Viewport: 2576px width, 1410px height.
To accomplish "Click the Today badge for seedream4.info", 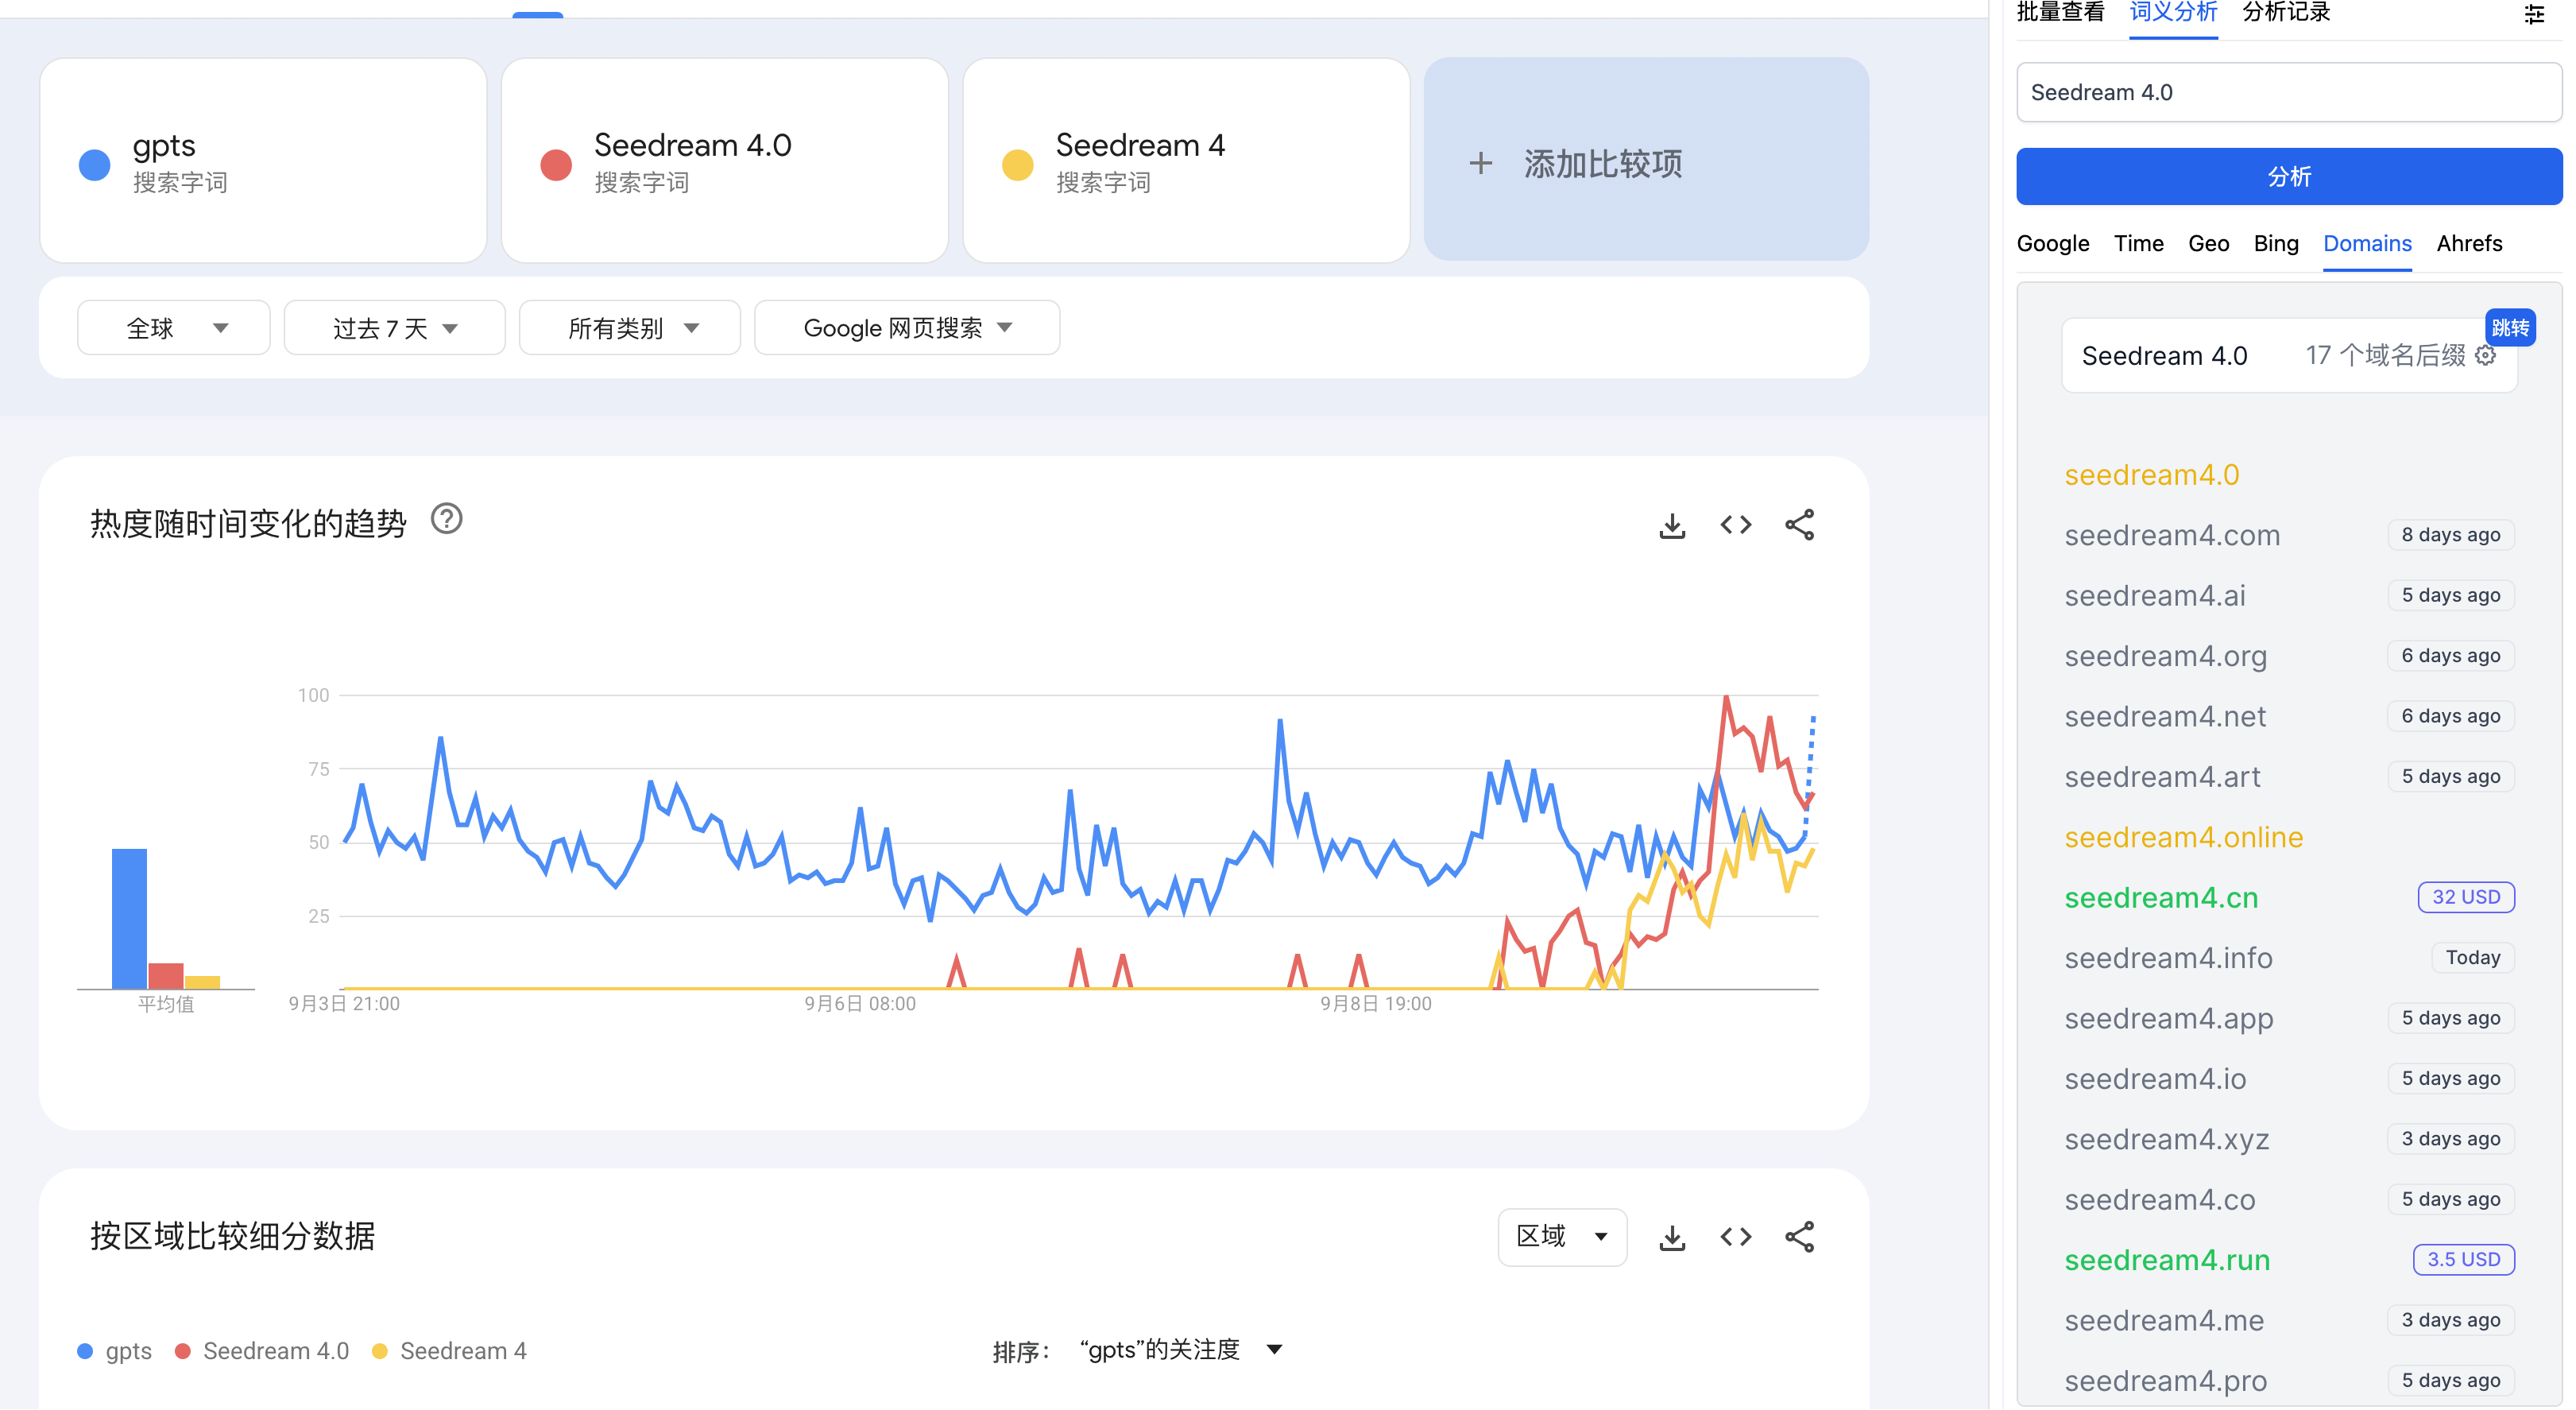I will click(x=2472, y=957).
